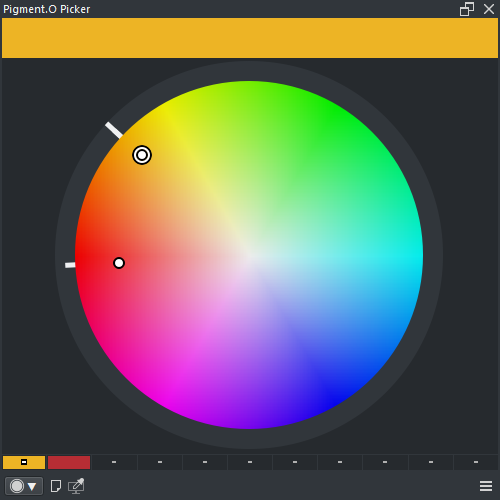Image resolution: width=500 pixels, height=500 pixels.
Task: Click the last empty palette slot
Action: 476,462
